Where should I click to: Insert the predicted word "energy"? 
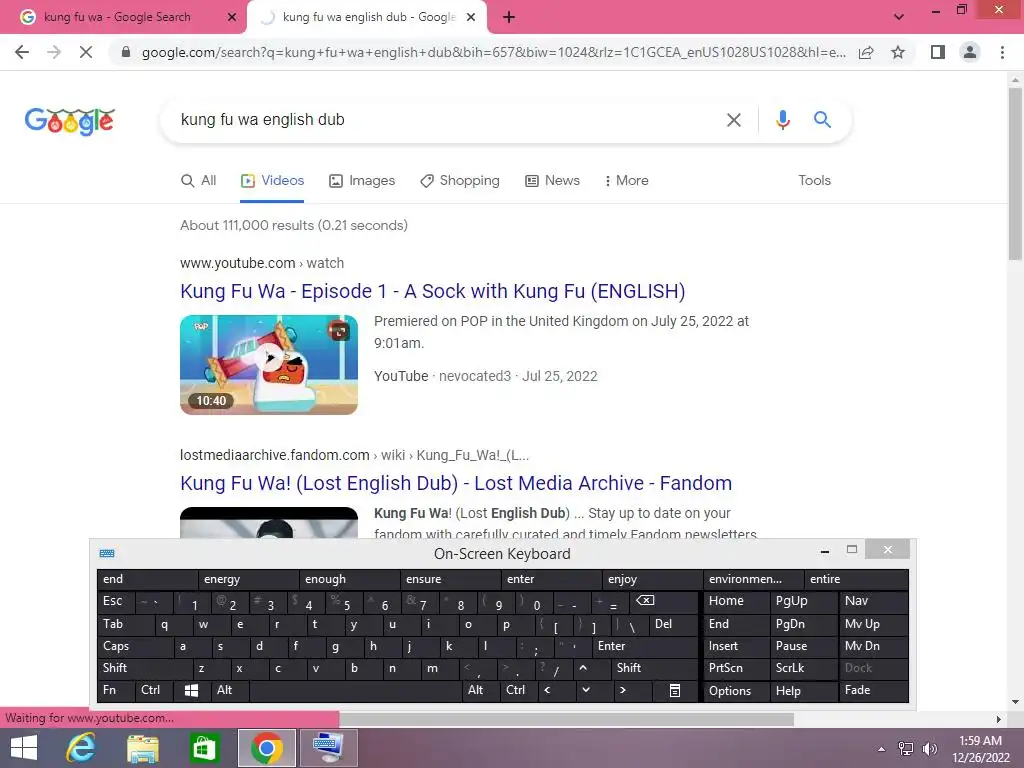point(248,579)
